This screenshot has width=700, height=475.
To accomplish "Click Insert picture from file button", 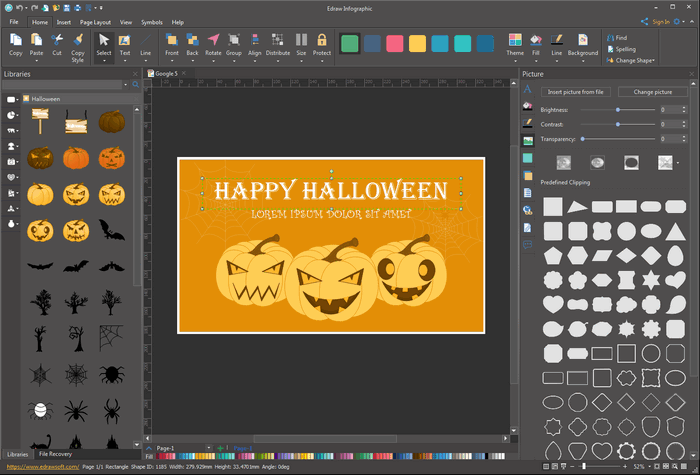I will 574,91.
